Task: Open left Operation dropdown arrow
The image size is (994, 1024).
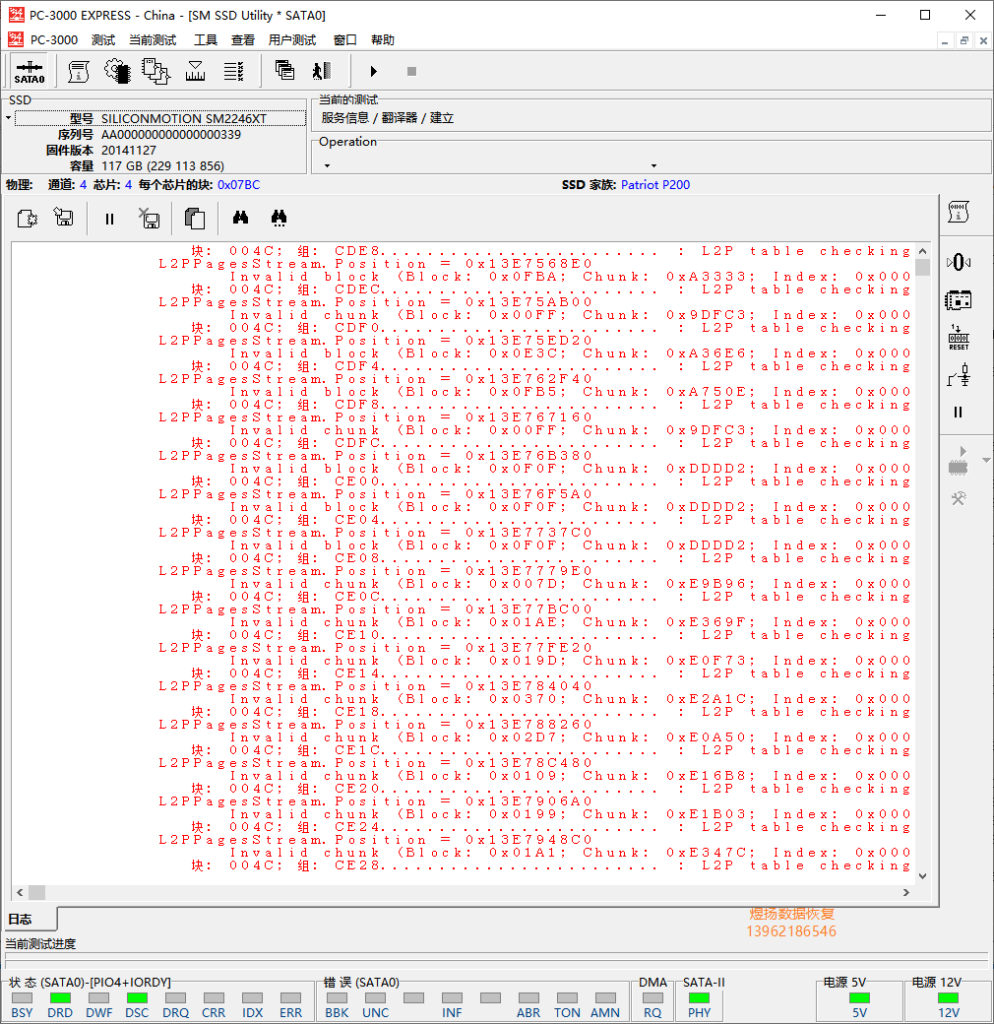Action: (327, 166)
